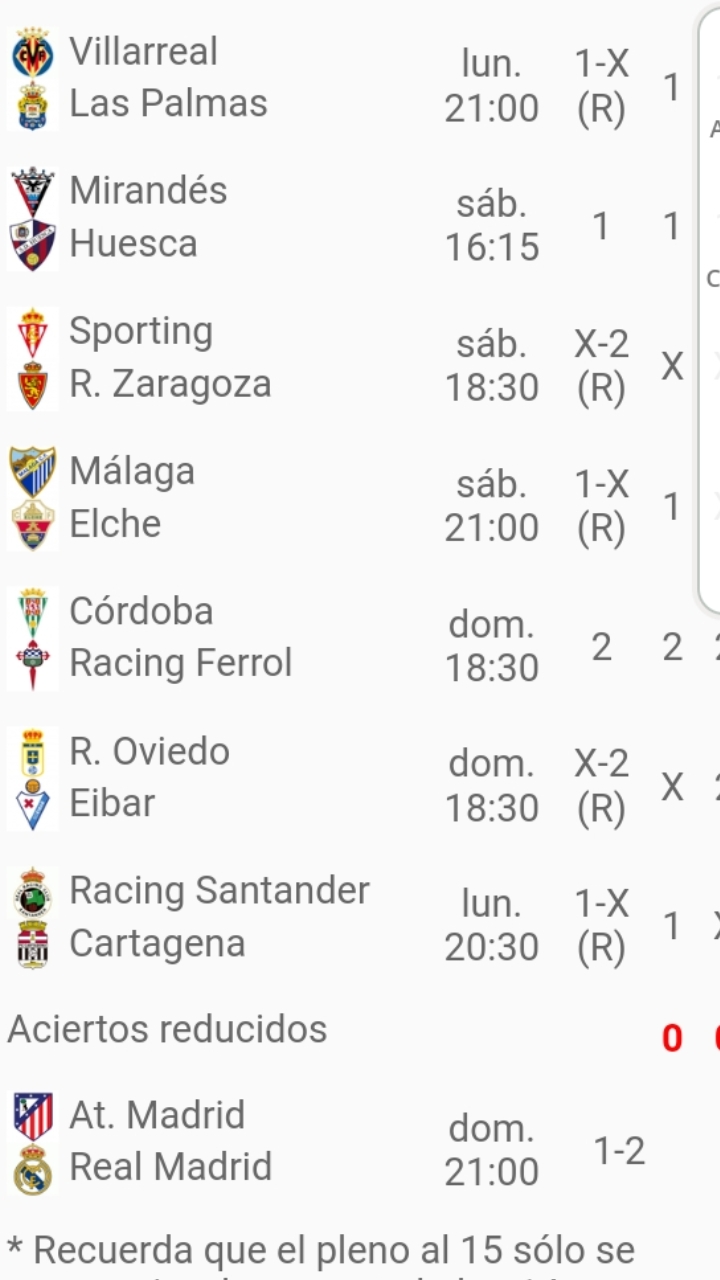Select the Racing Ferrol team name
The width and height of the screenshot is (720, 1280).
pos(181,663)
